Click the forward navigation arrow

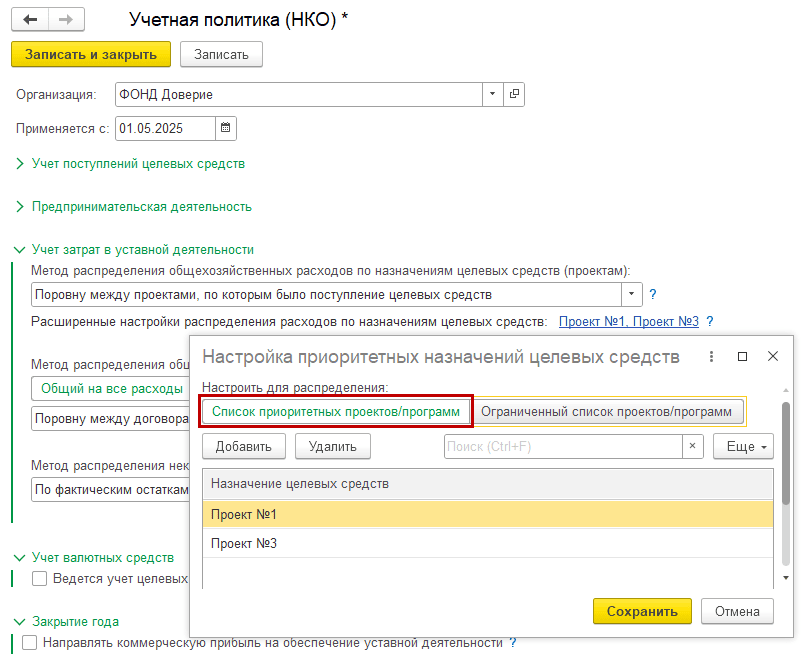pos(66,20)
